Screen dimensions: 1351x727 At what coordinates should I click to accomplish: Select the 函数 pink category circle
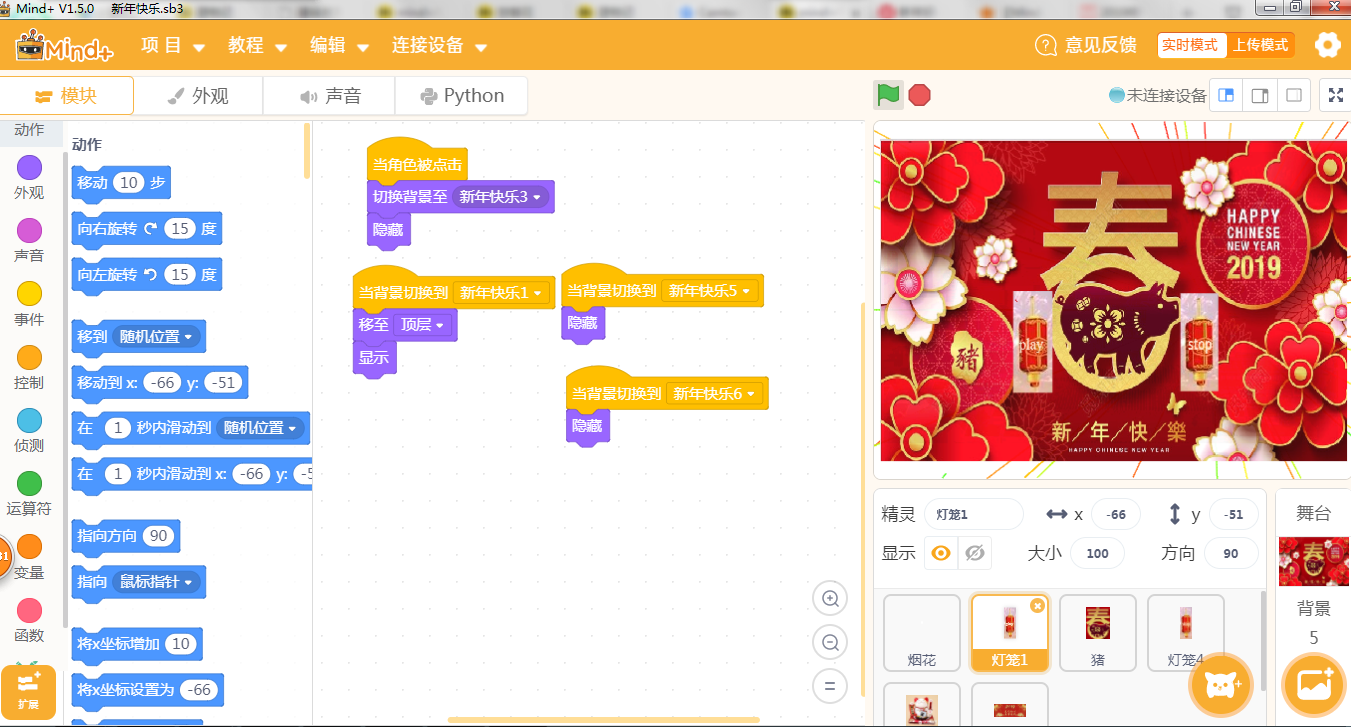pos(30,610)
